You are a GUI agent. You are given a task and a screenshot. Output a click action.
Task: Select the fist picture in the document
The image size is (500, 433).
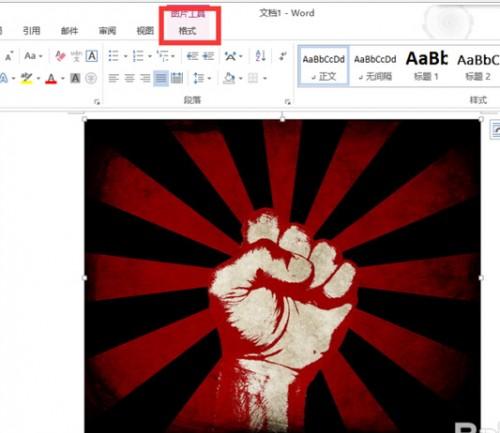pyautogui.click(x=282, y=276)
